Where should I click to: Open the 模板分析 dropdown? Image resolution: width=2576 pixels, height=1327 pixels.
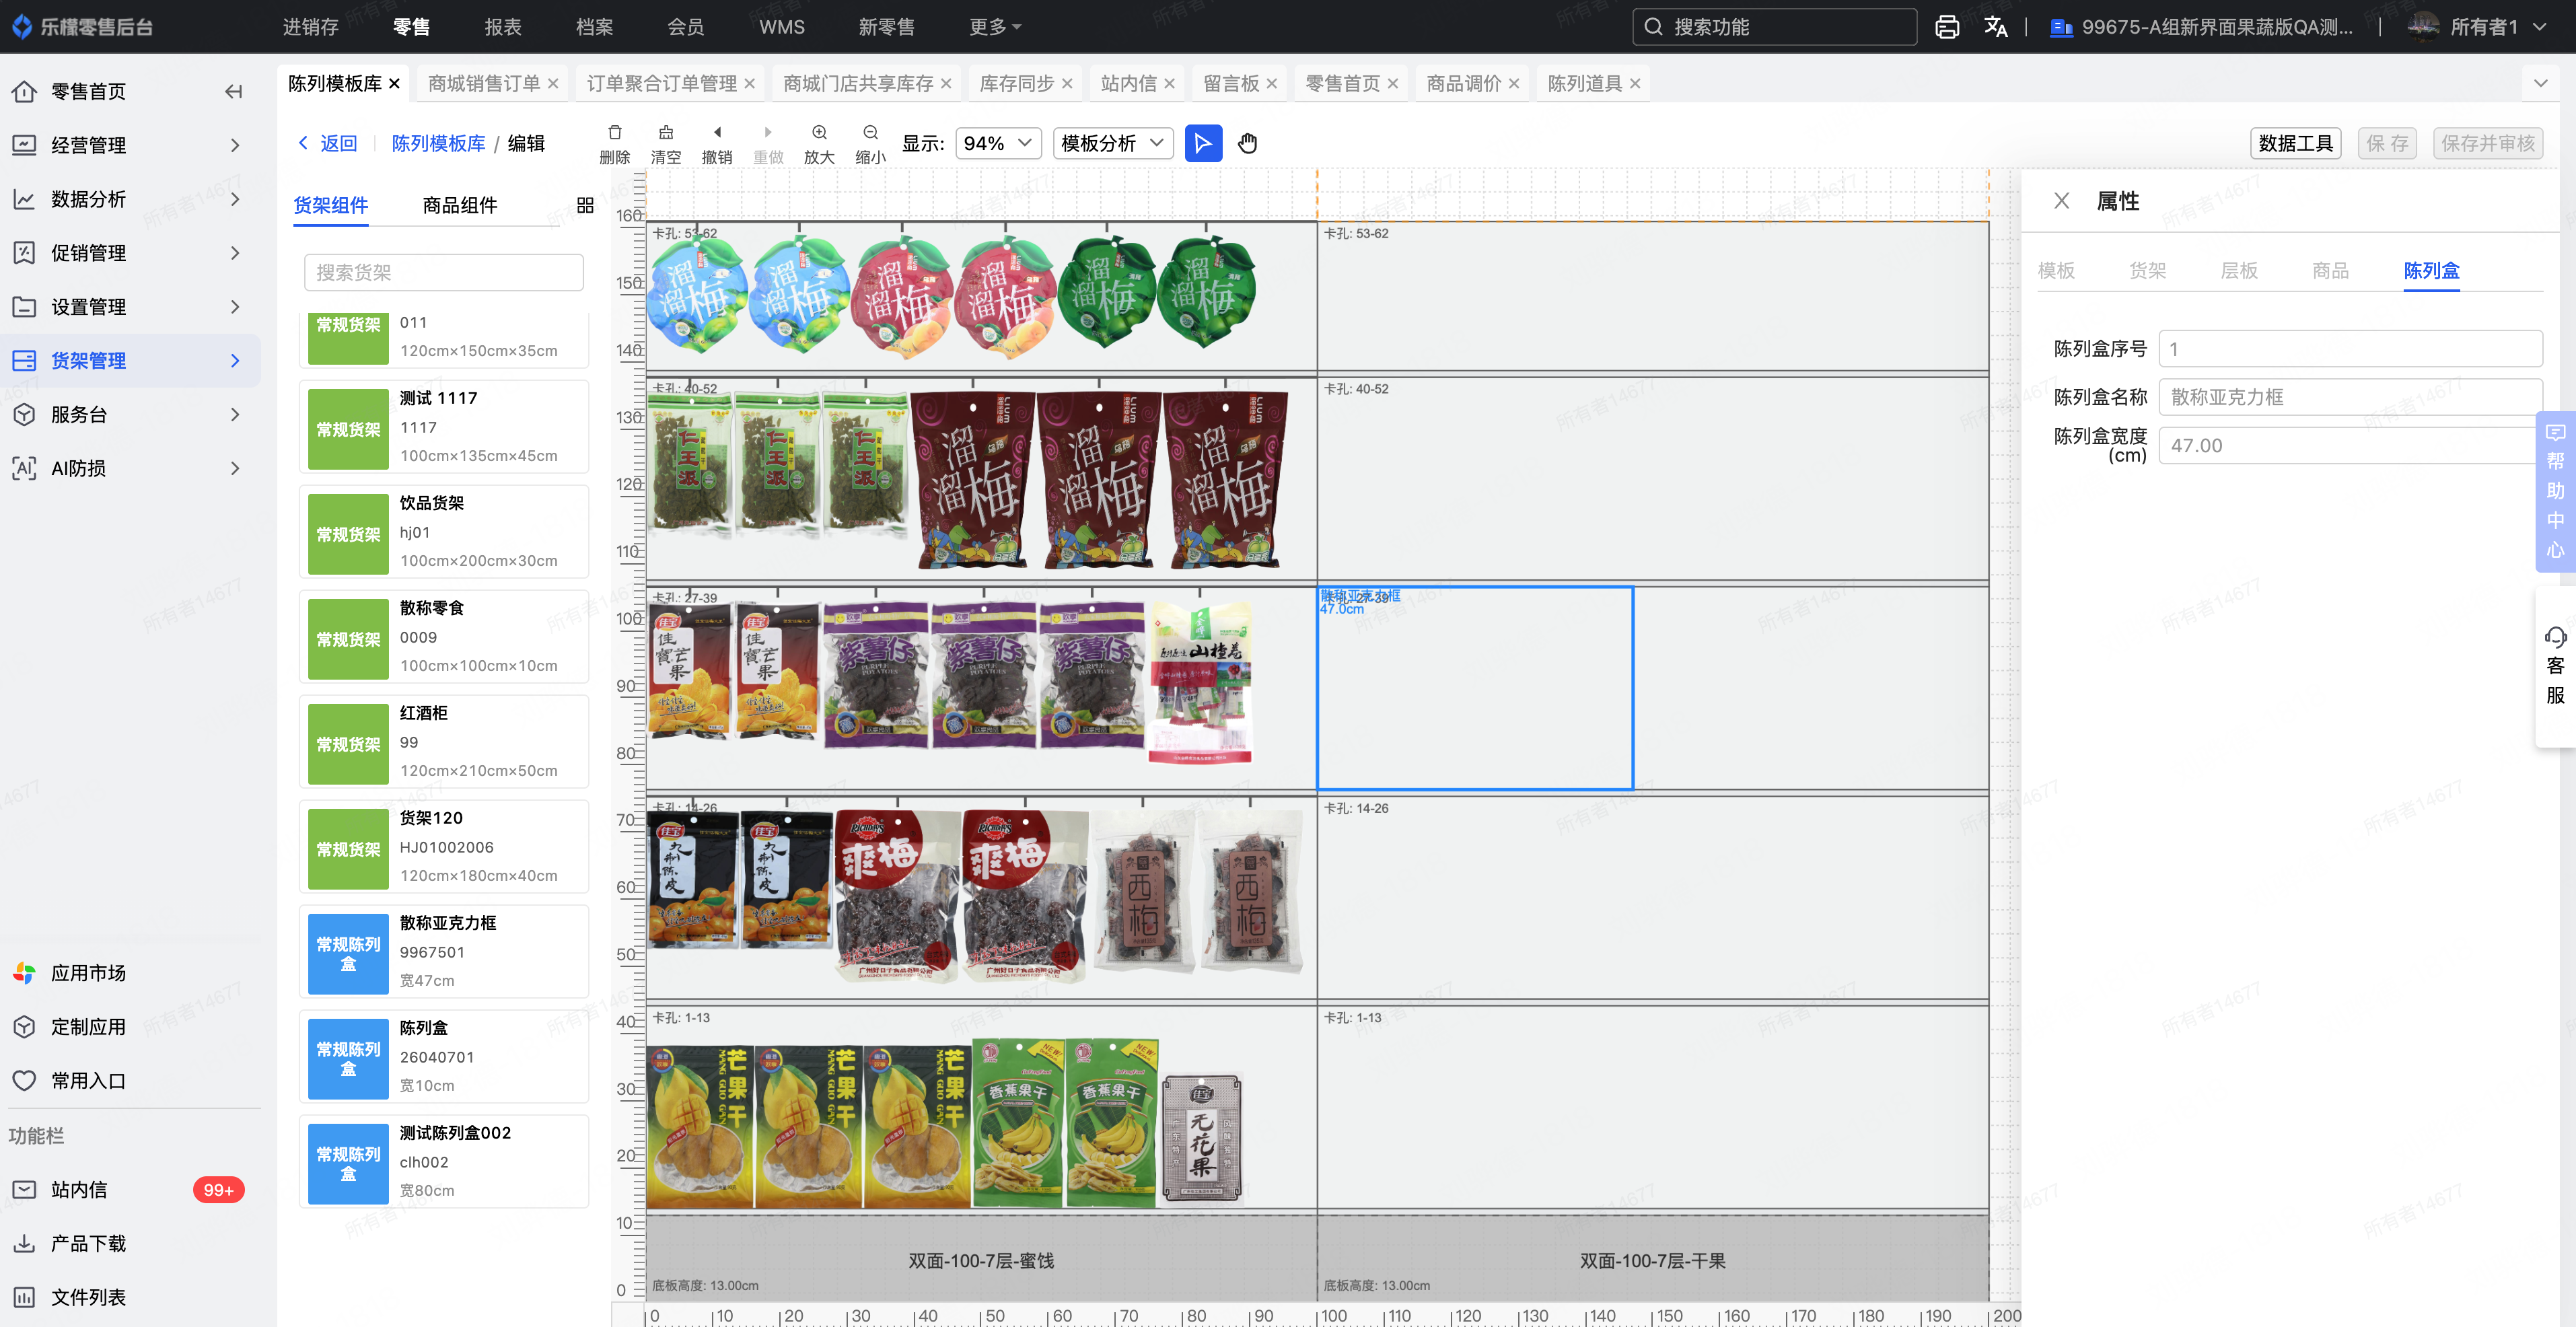(1112, 144)
